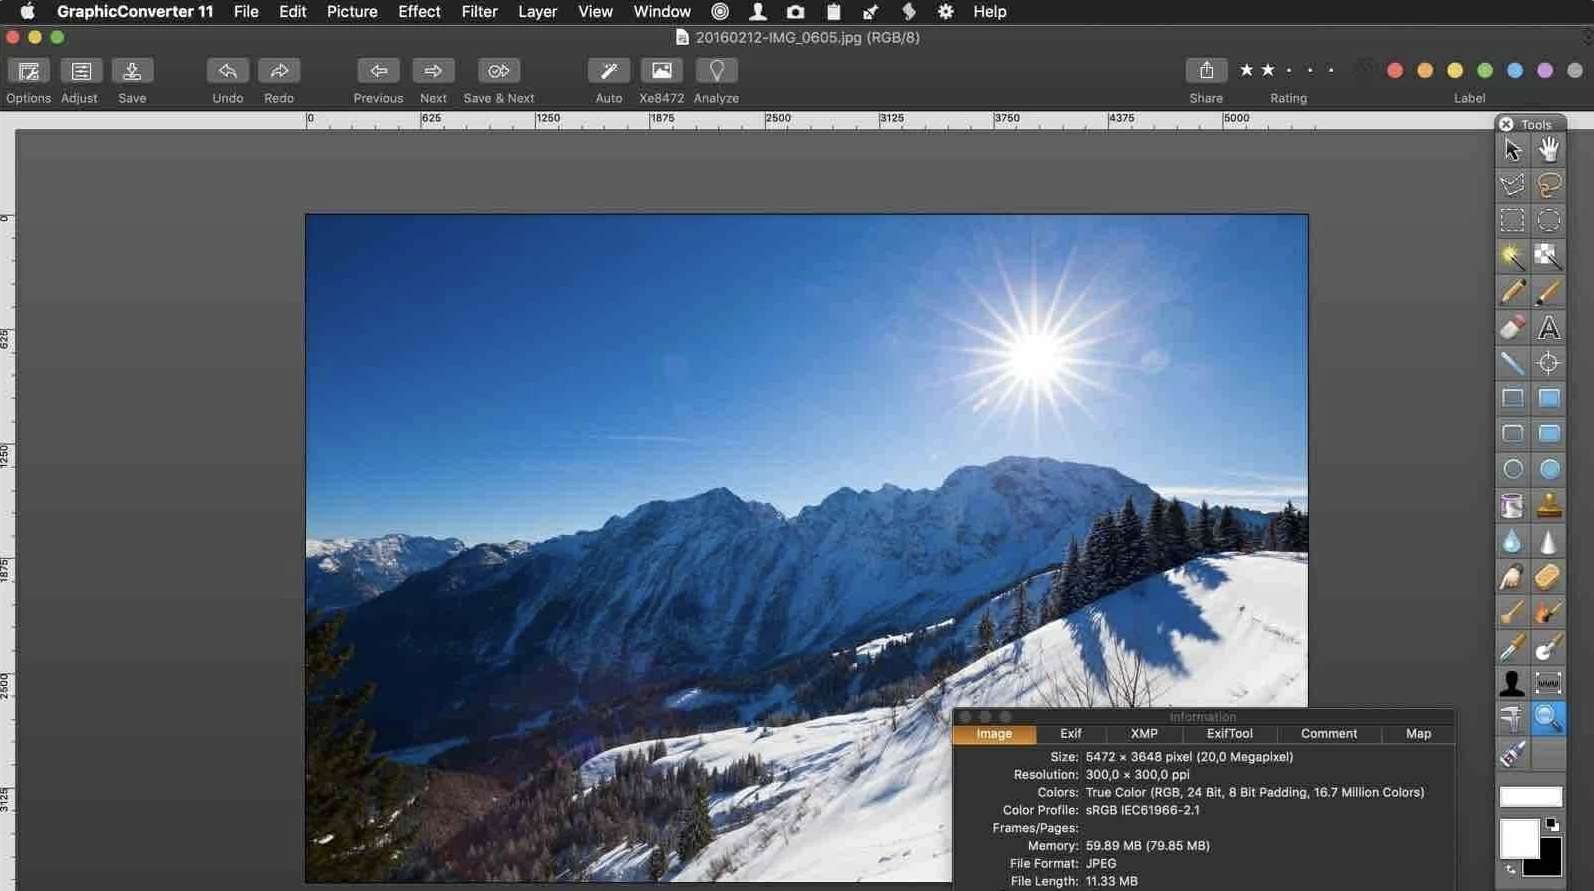1594x891 pixels.
Task: Pick the Eyedropper color picker tool
Action: (x=1512, y=648)
